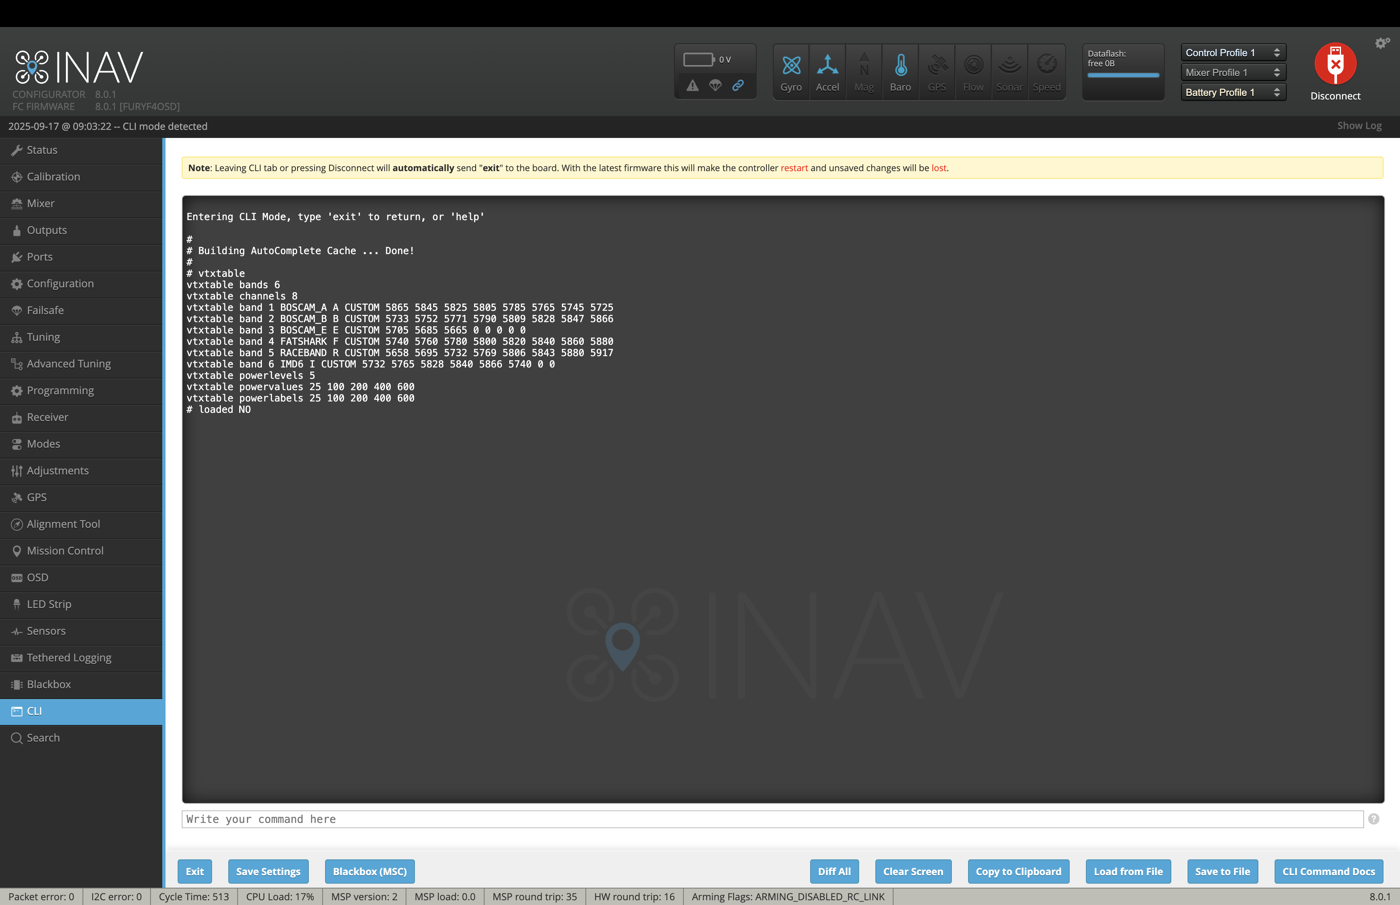Click the warning triangle status icon
Viewport: 1400px width, 905px height.
692,86
